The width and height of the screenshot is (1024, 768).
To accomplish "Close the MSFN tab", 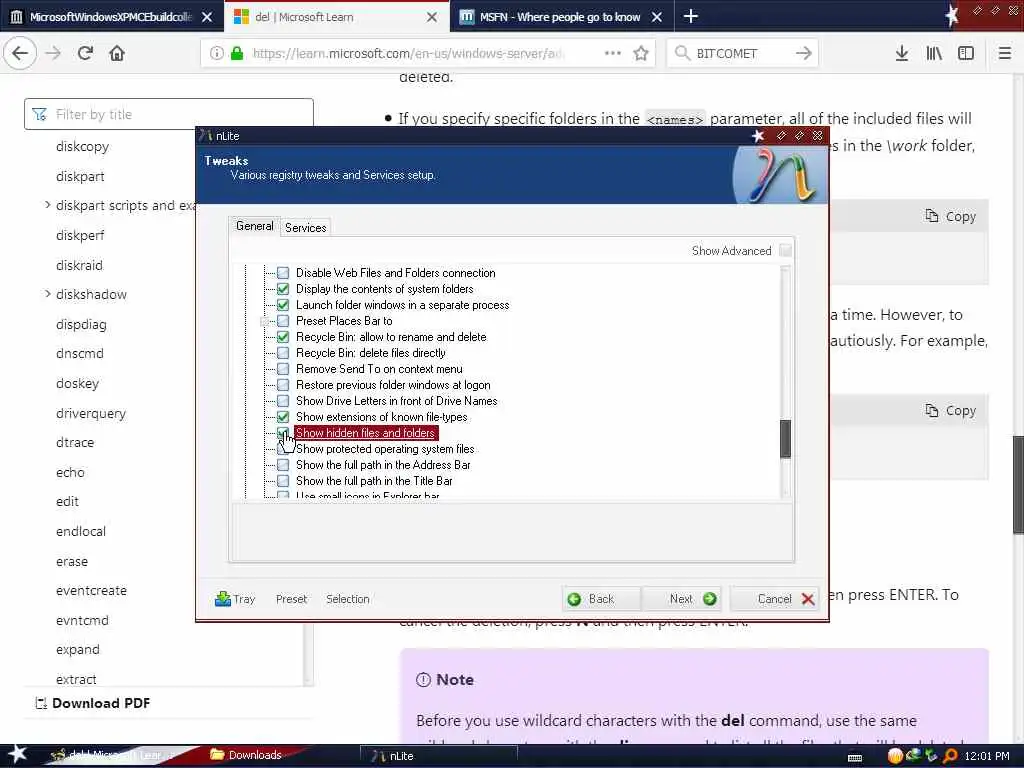I will coord(657,17).
